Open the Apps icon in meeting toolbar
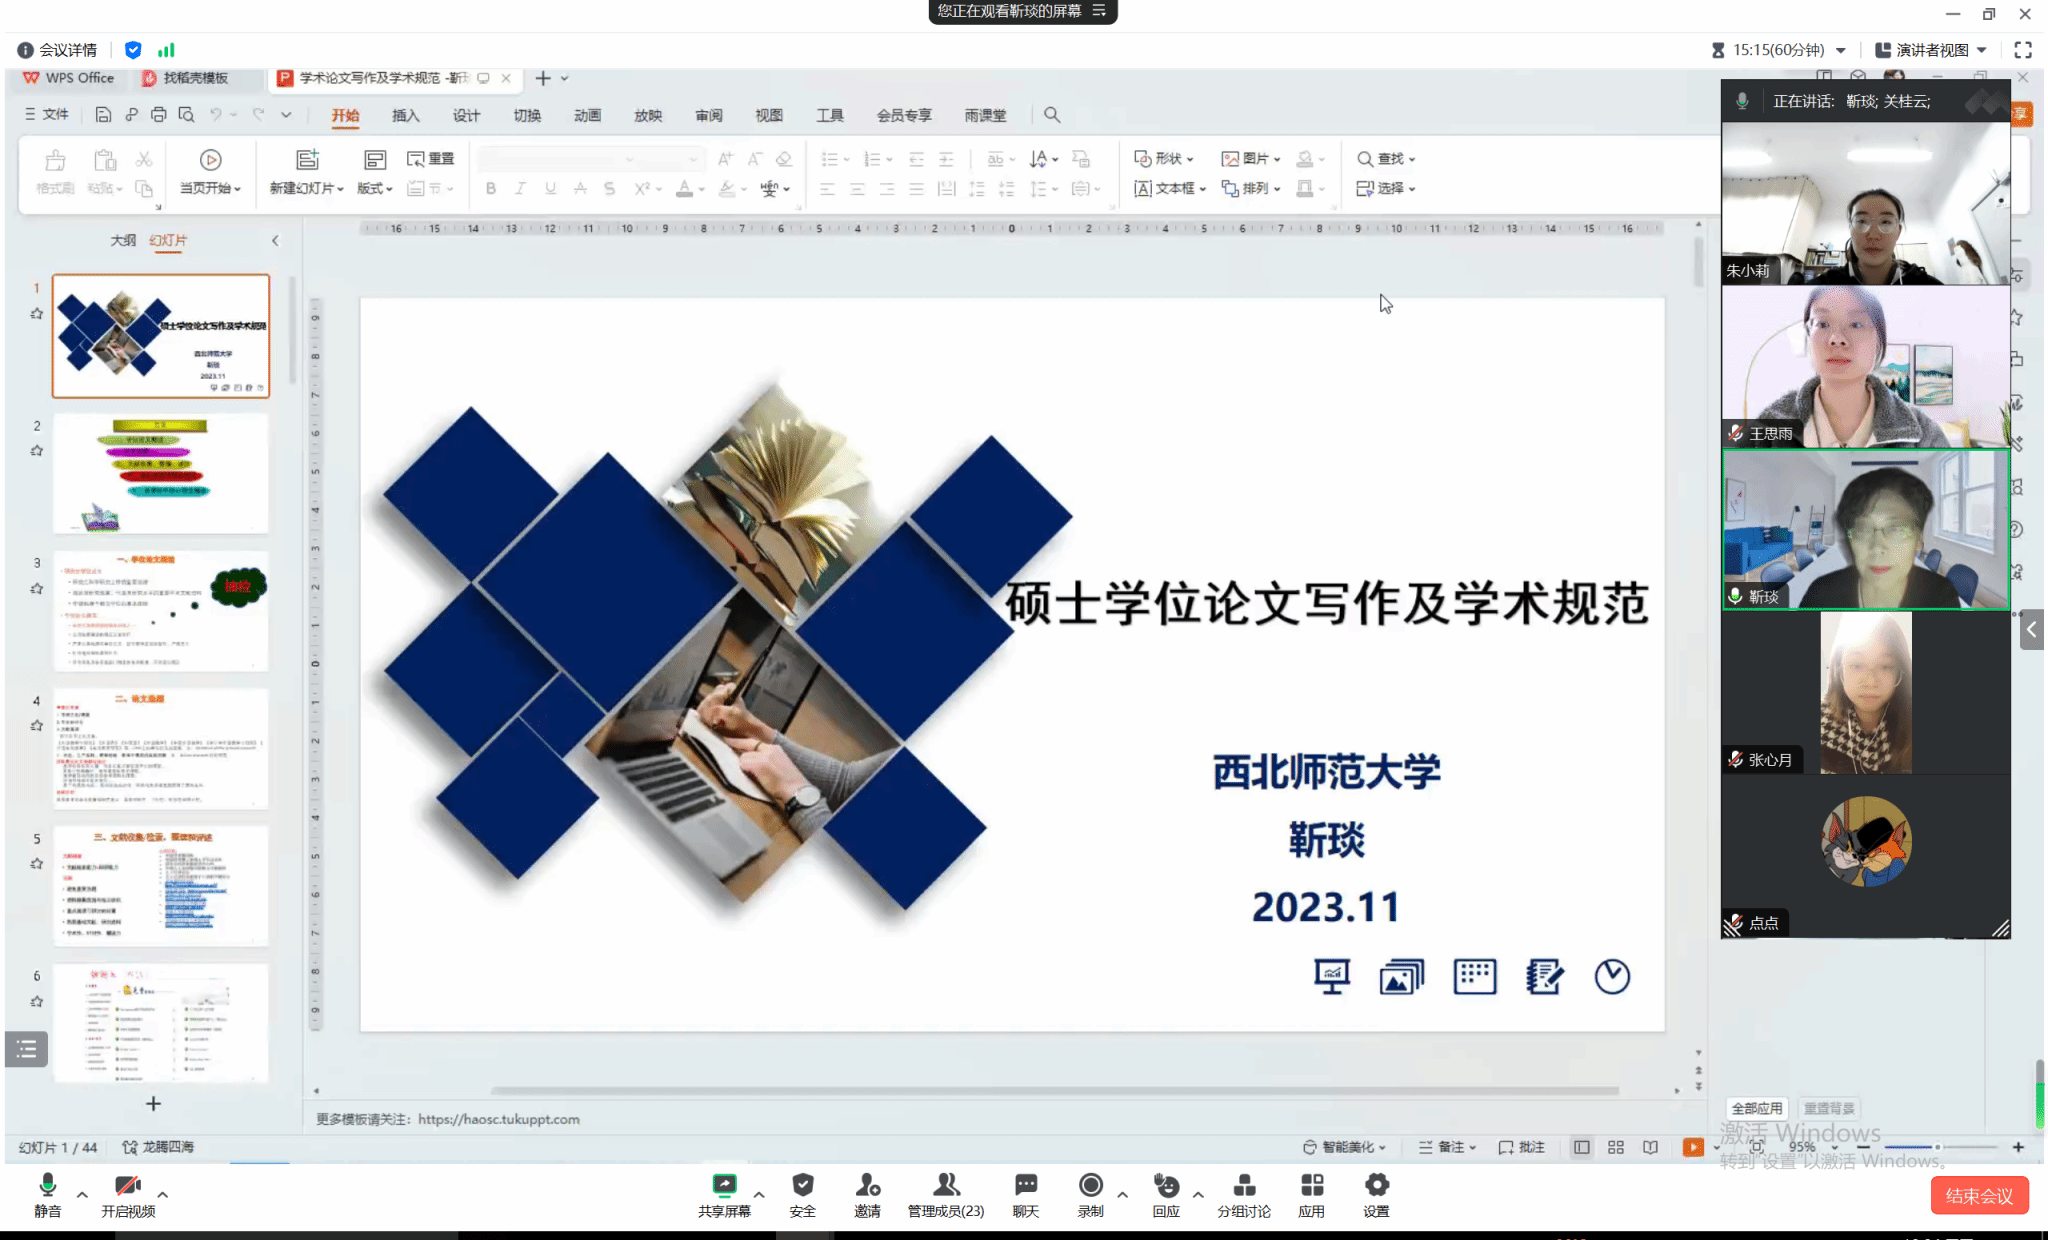 tap(1311, 1186)
